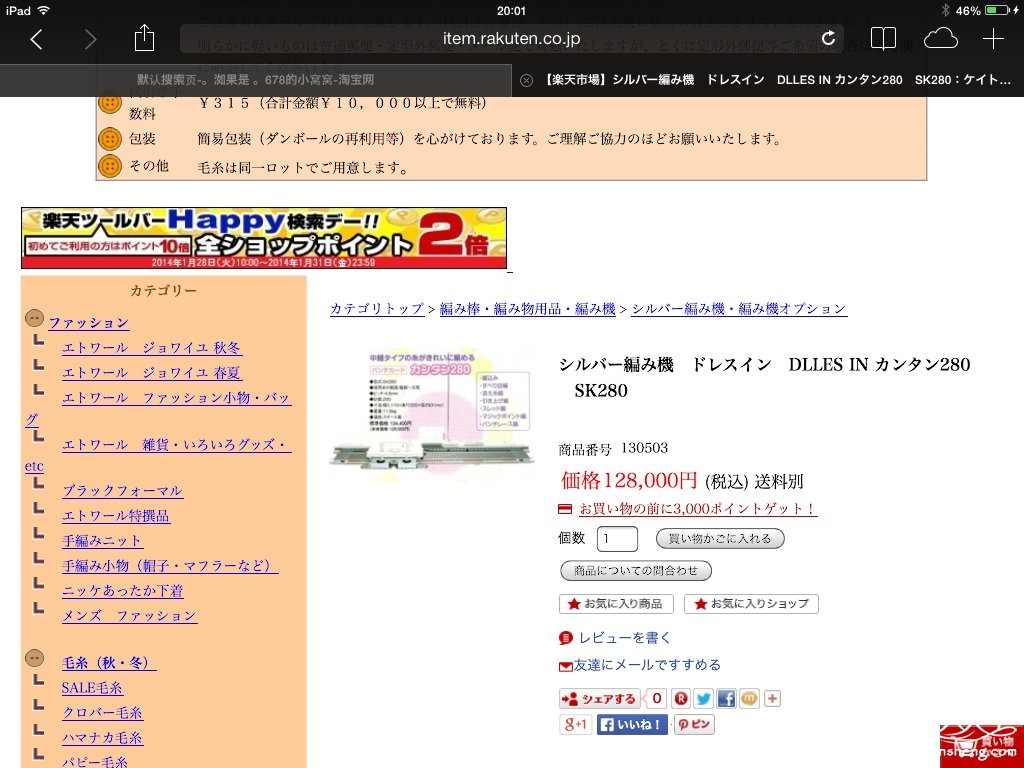
Task: Open the Happy検索デー banner
Action: pos(264,238)
